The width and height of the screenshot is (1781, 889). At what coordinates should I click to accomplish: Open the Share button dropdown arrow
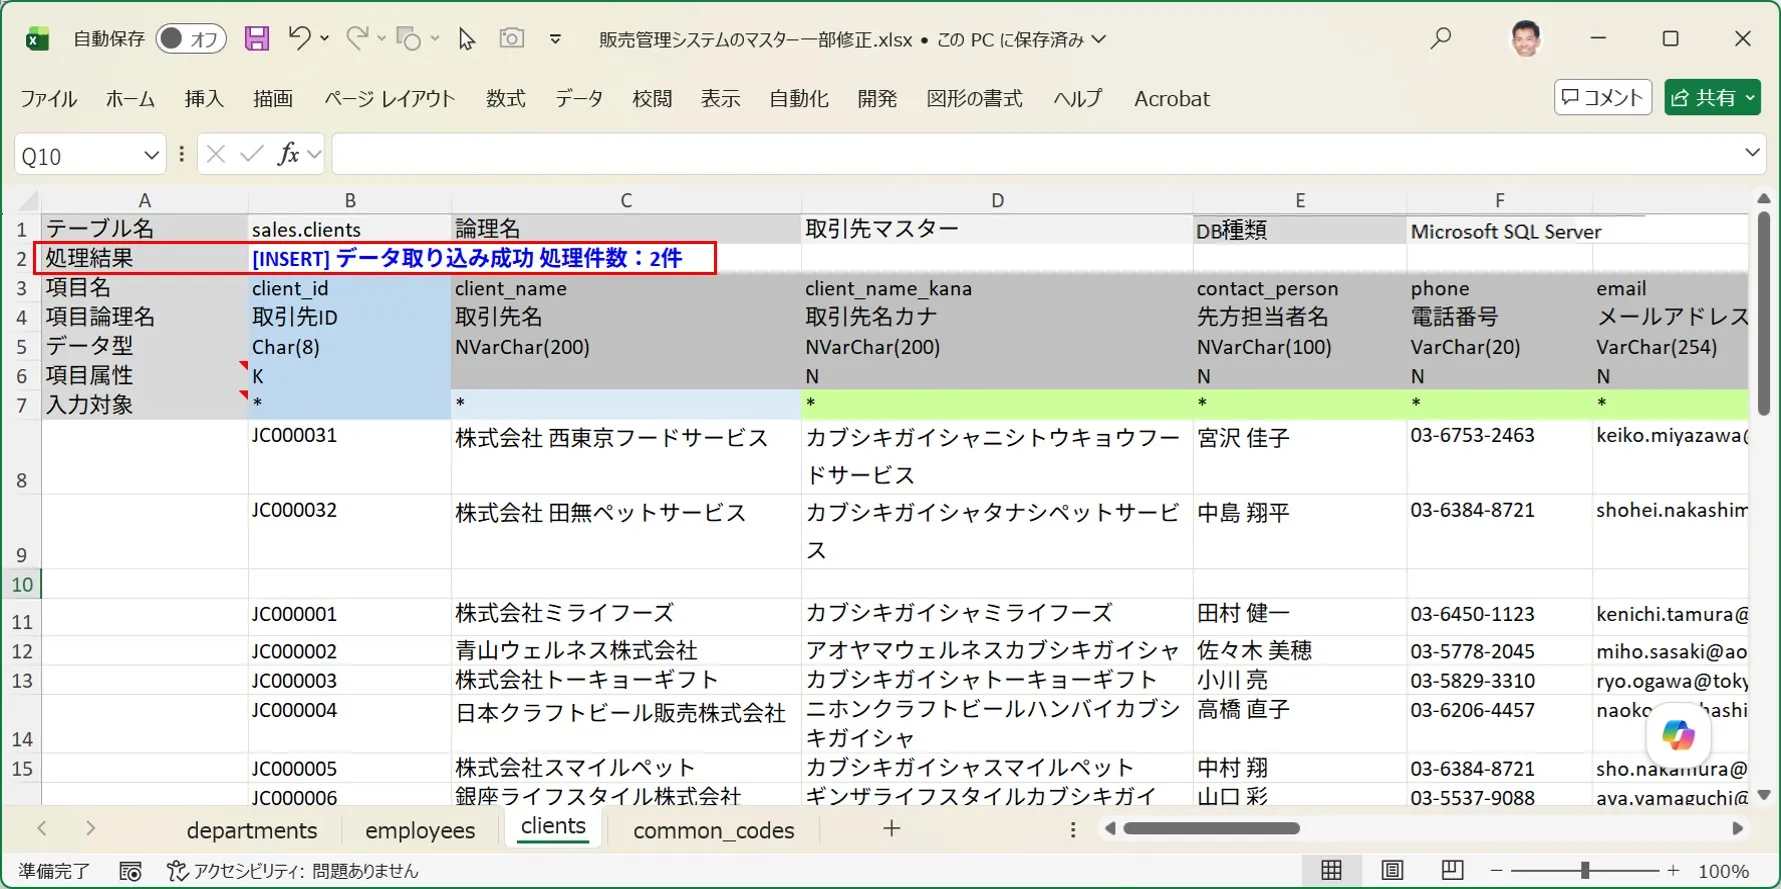(x=1750, y=98)
